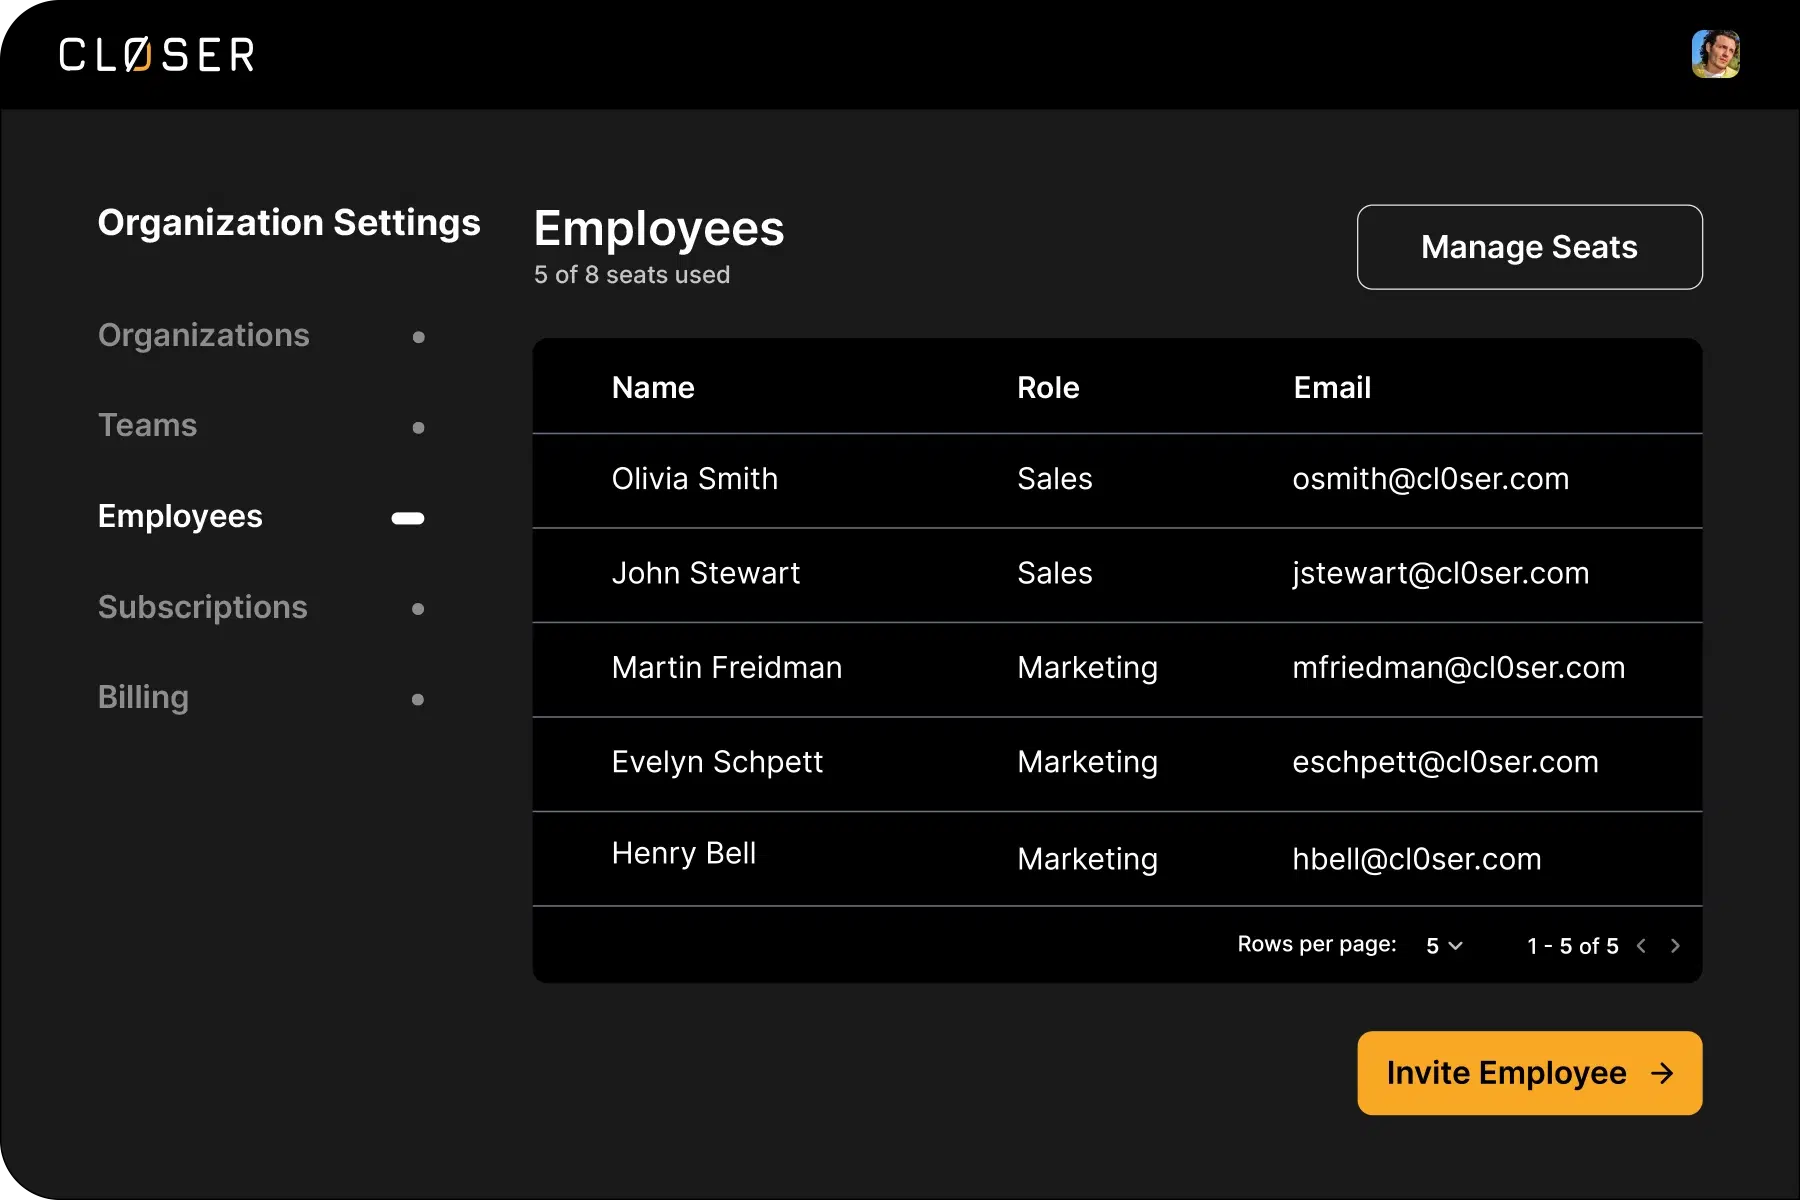The height and width of the screenshot is (1200, 1800).
Task: Open the Organizations settings section
Action: pyautogui.click(x=204, y=335)
